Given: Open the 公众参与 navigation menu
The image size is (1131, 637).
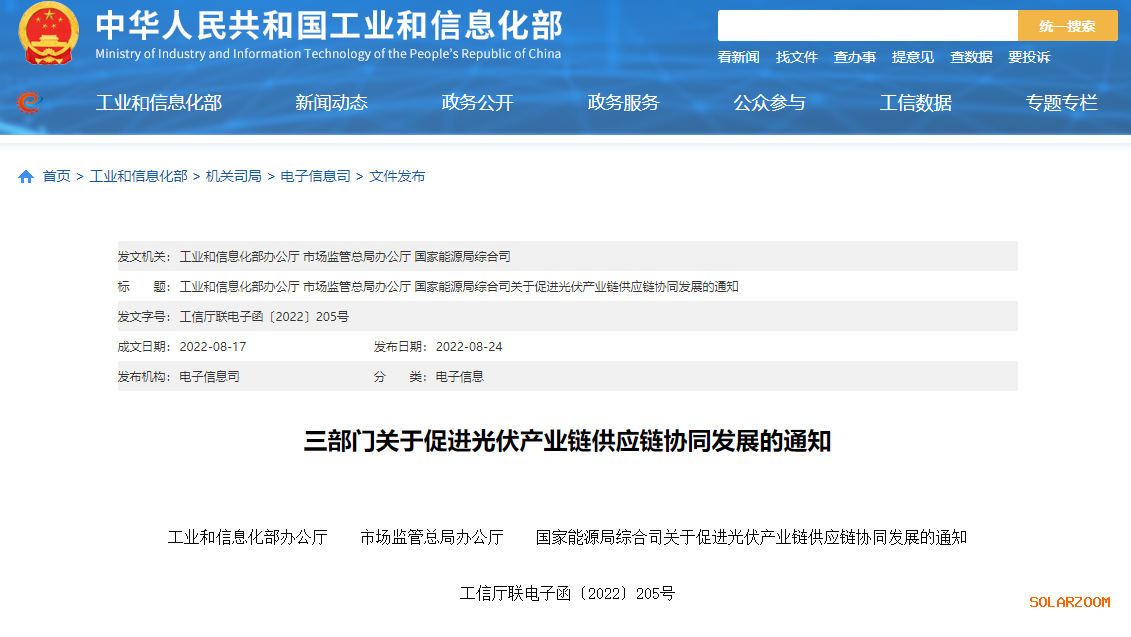Looking at the screenshot, I should 769,102.
